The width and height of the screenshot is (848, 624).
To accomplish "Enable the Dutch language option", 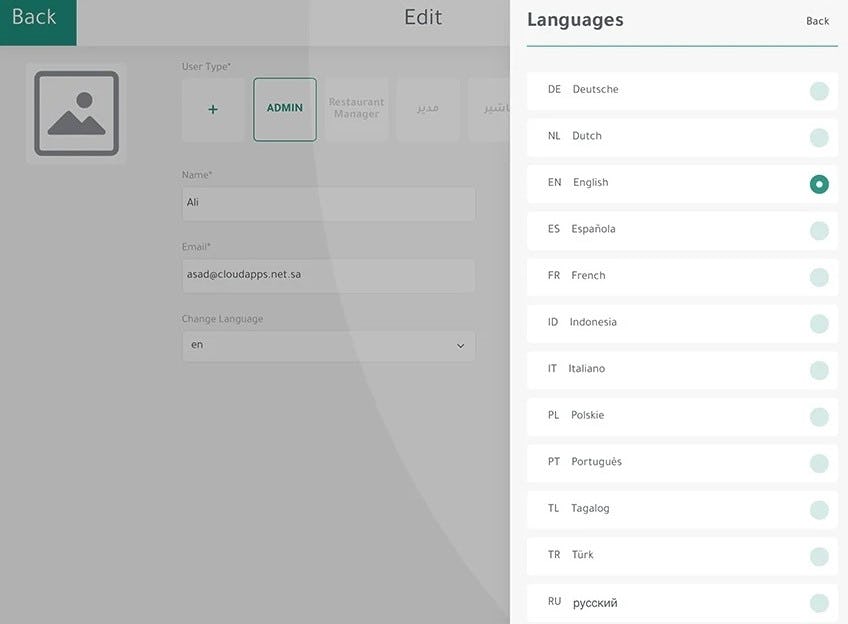I will point(819,137).
